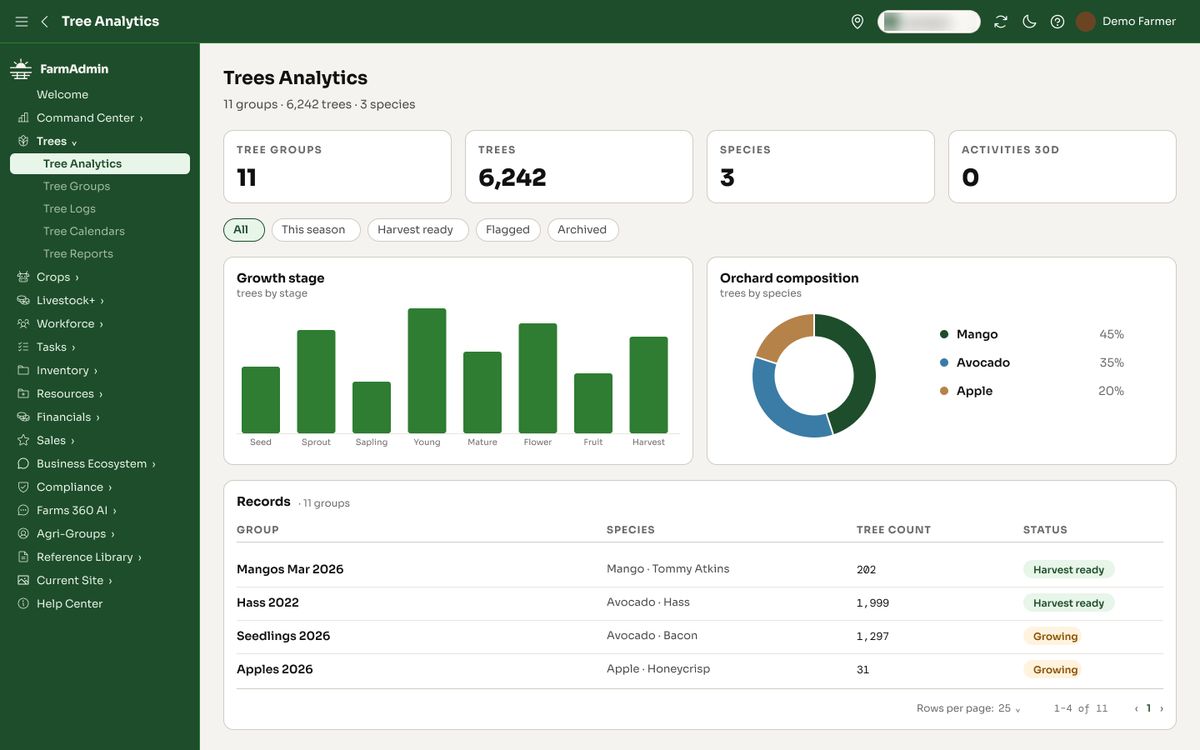The width and height of the screenshot is (1200, 750).
Task: Open the Mangos Mar 2026 group
Action: coord(290,569)
